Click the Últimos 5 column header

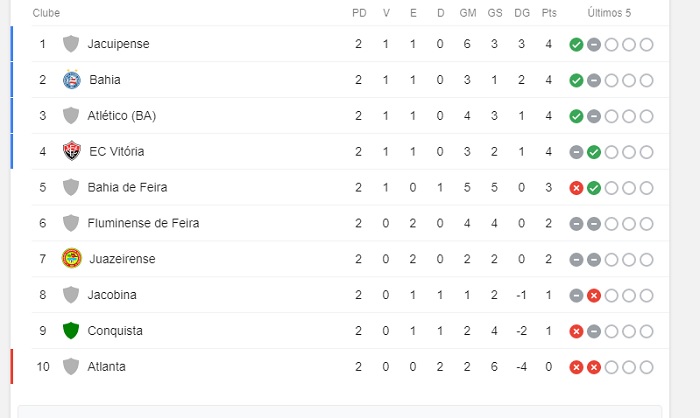[x=609, y=13]
